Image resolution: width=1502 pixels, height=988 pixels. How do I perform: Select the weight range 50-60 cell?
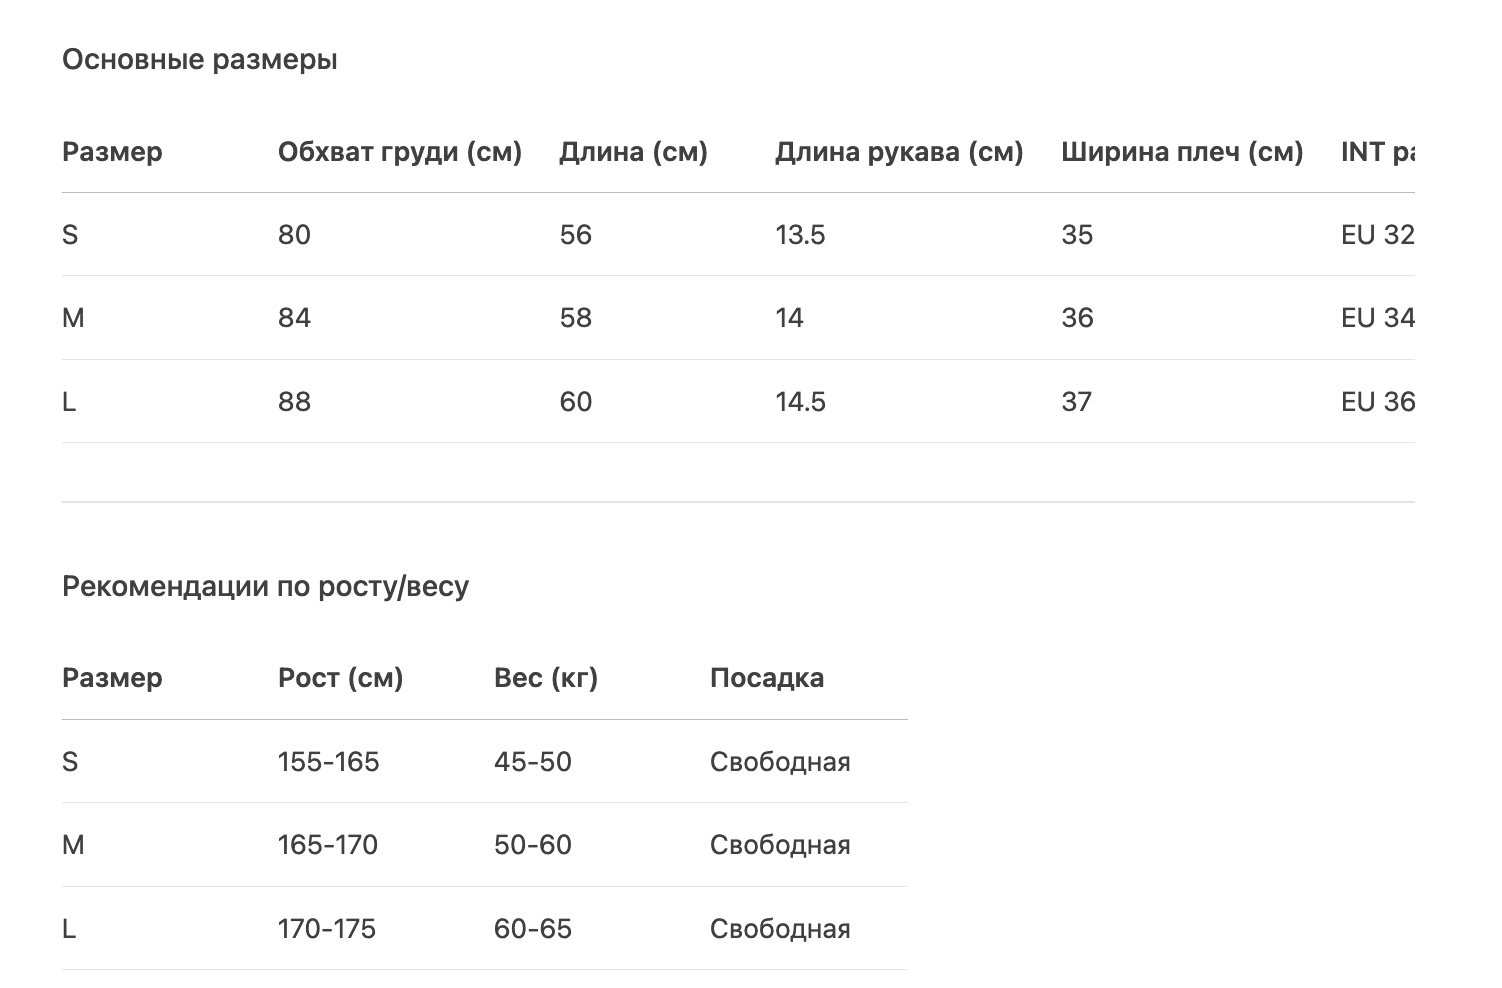click(533, 845)
